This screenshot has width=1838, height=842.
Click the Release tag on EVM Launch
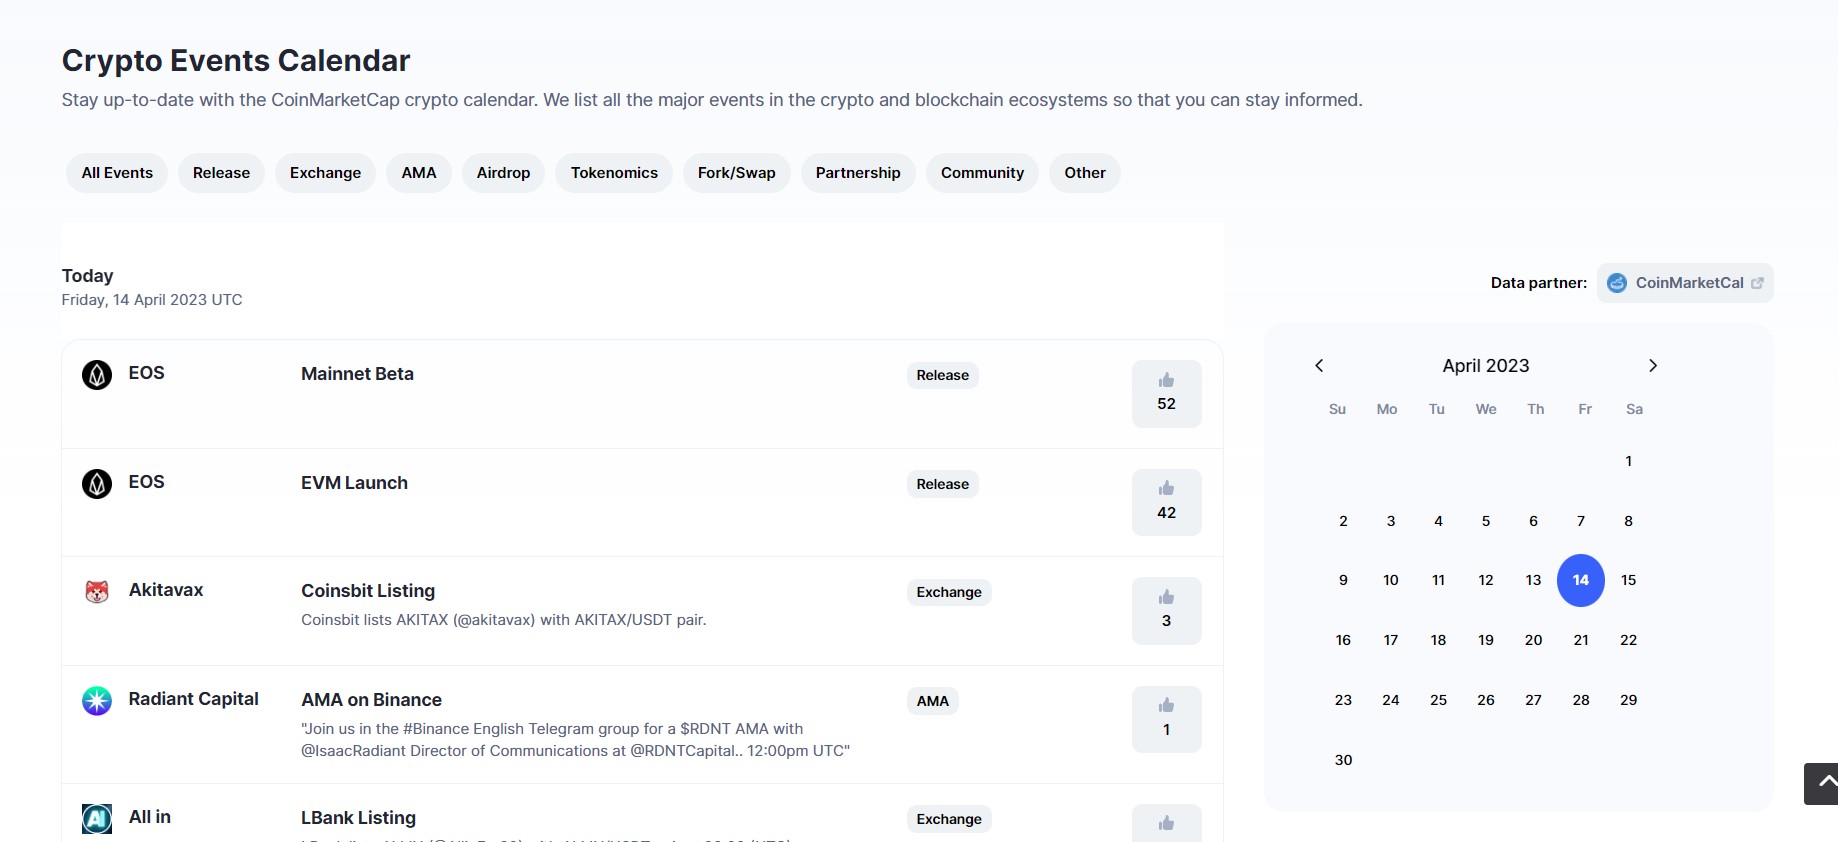pyautogui.click(x=943, y=484)
